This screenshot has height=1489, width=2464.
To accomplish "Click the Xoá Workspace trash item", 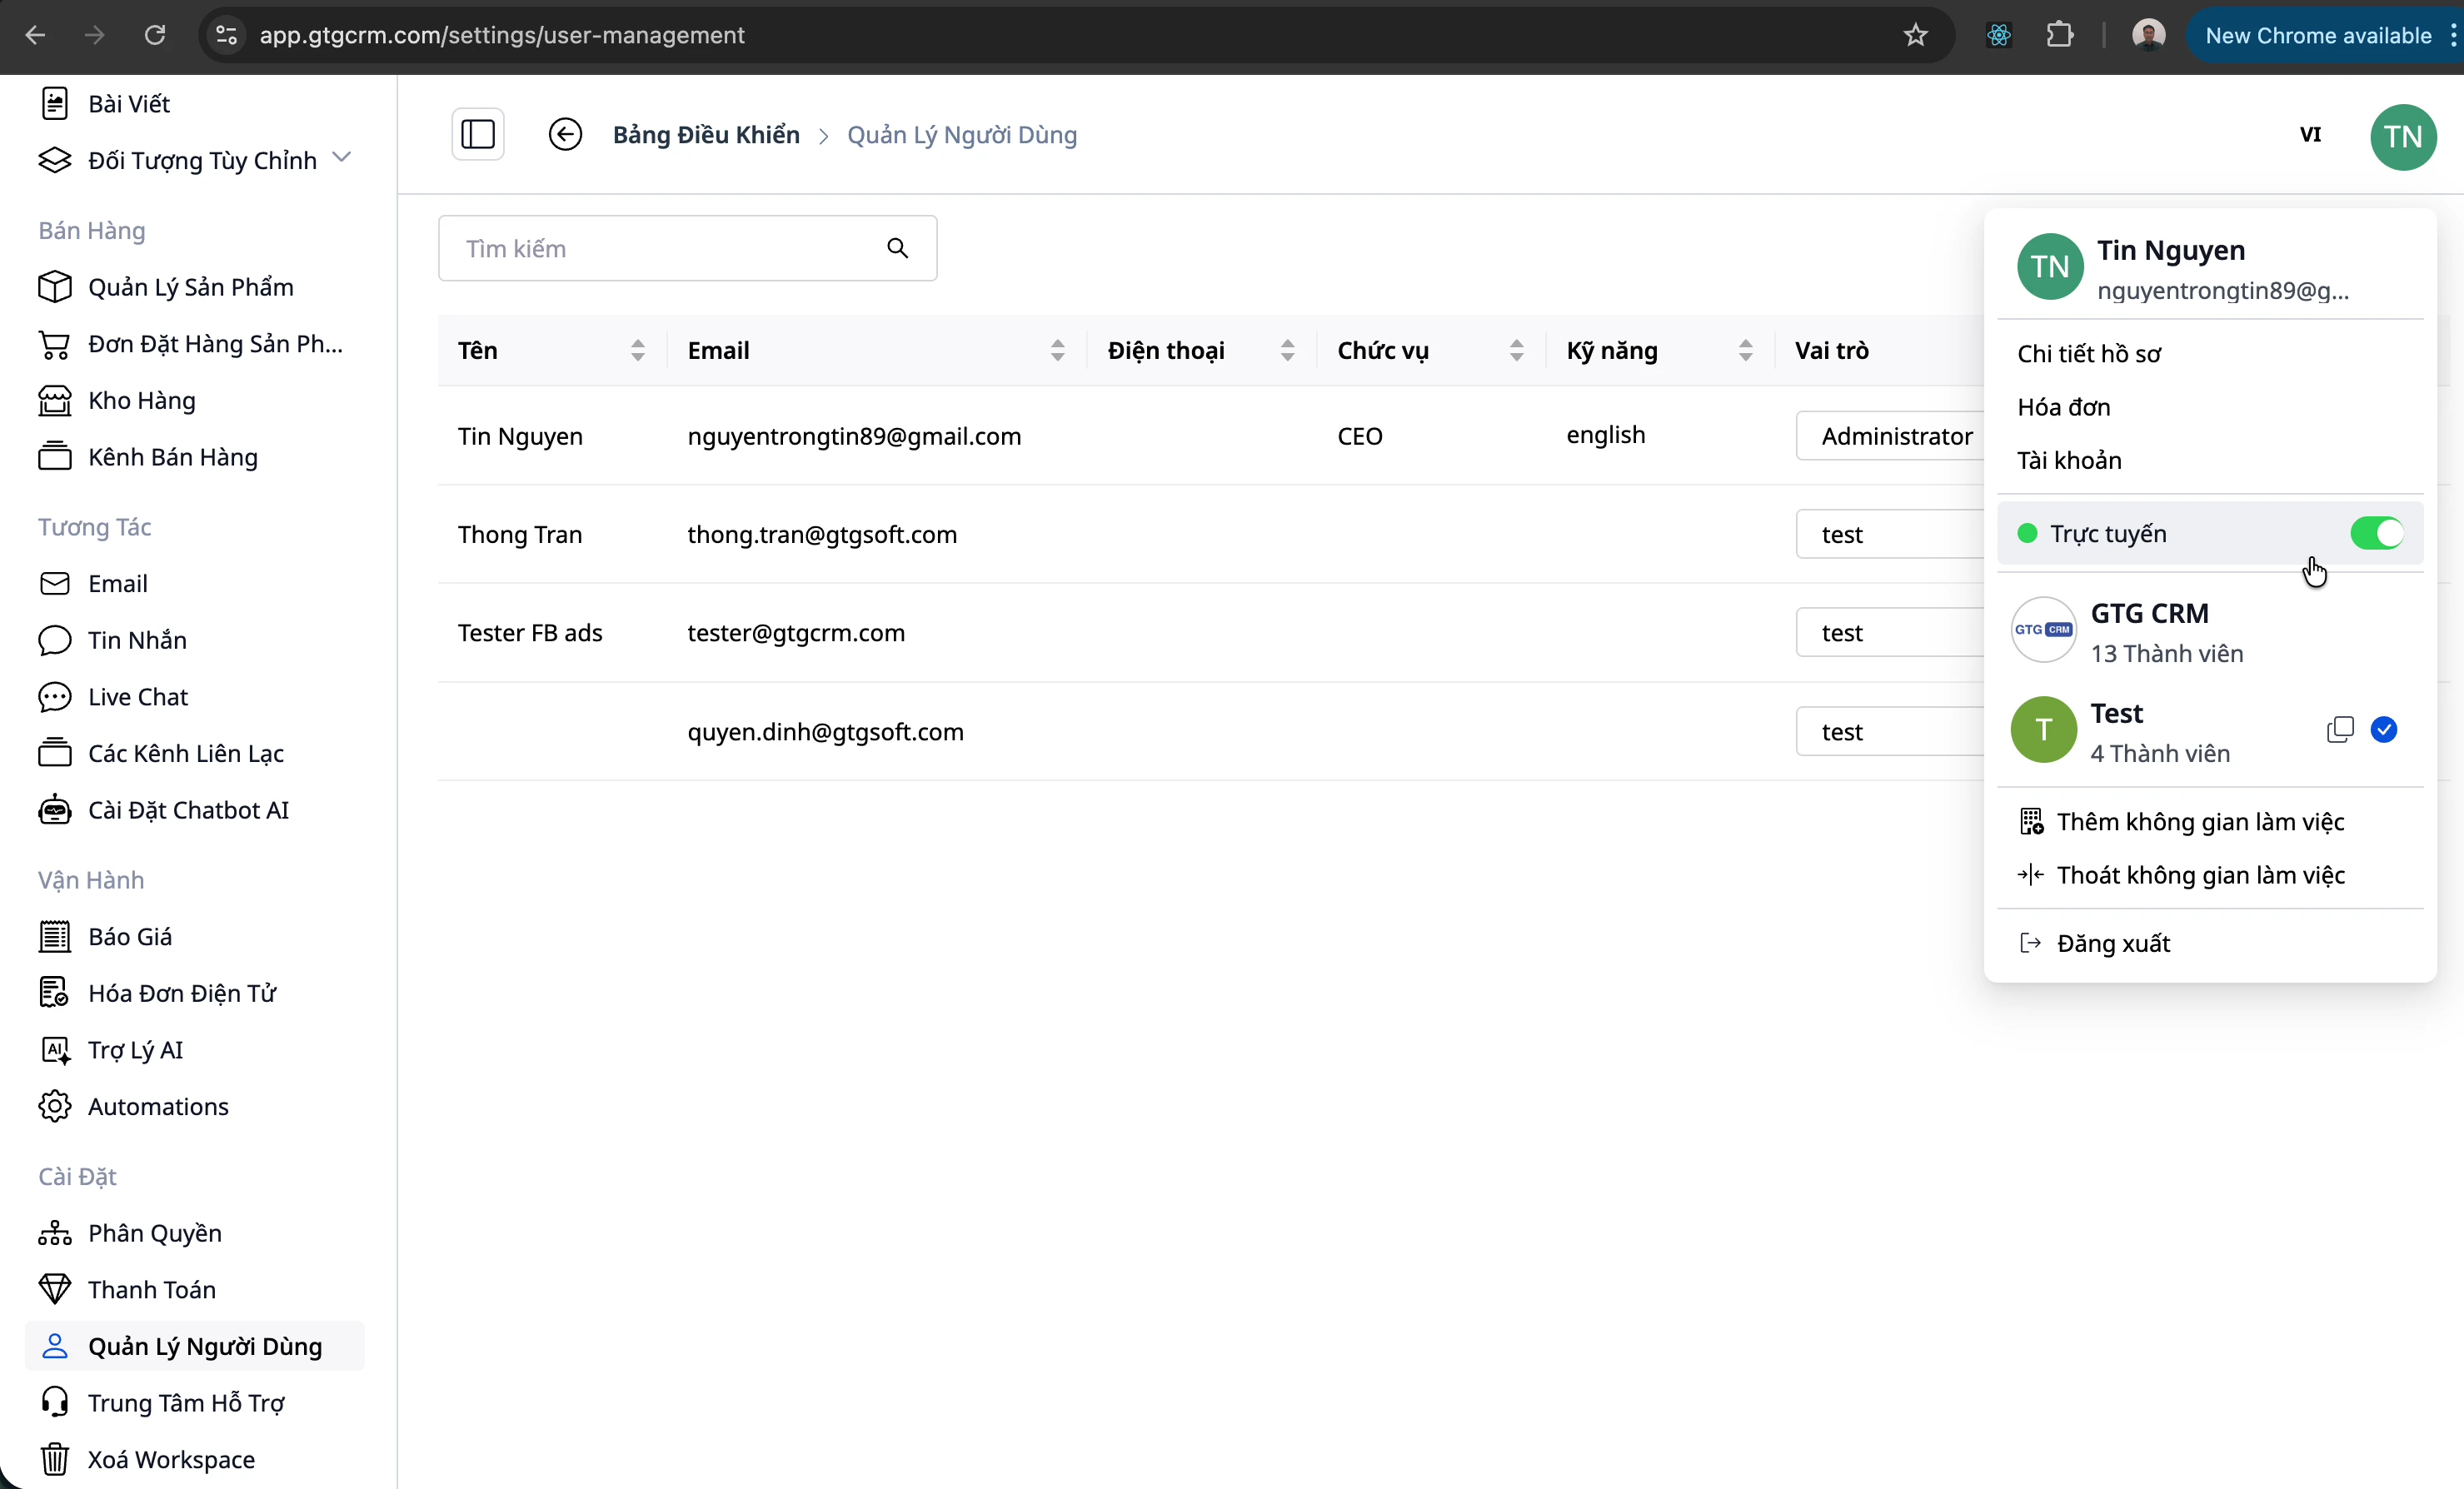I will [x=170, y=1459].
